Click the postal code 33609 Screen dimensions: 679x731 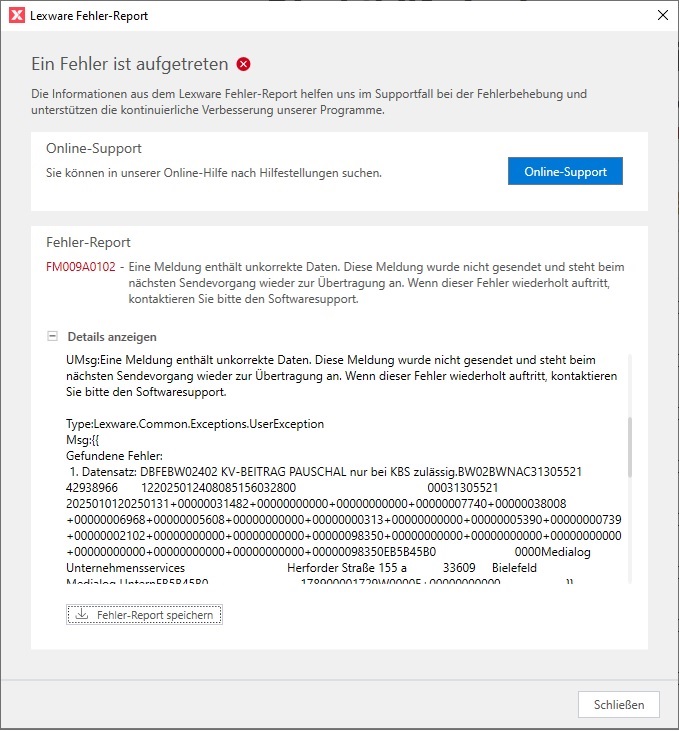459,567
